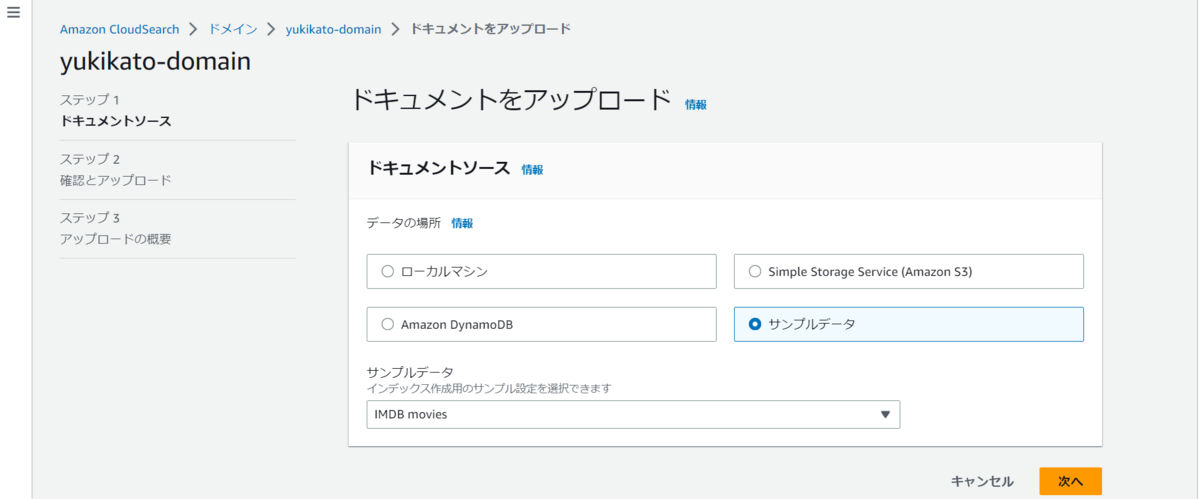
Task: Open 情報 link next to データの場所
Action: click(x=462, y=223)
